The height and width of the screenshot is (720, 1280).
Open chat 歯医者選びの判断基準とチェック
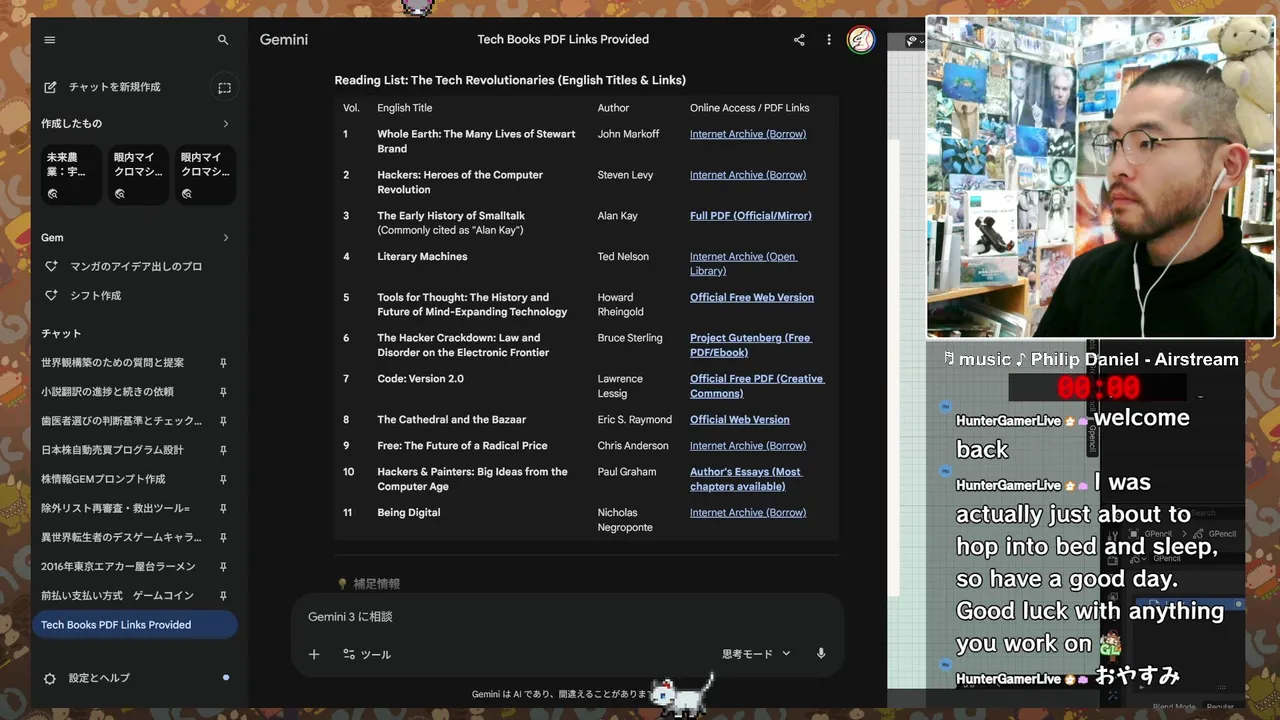tap(121, 421)
